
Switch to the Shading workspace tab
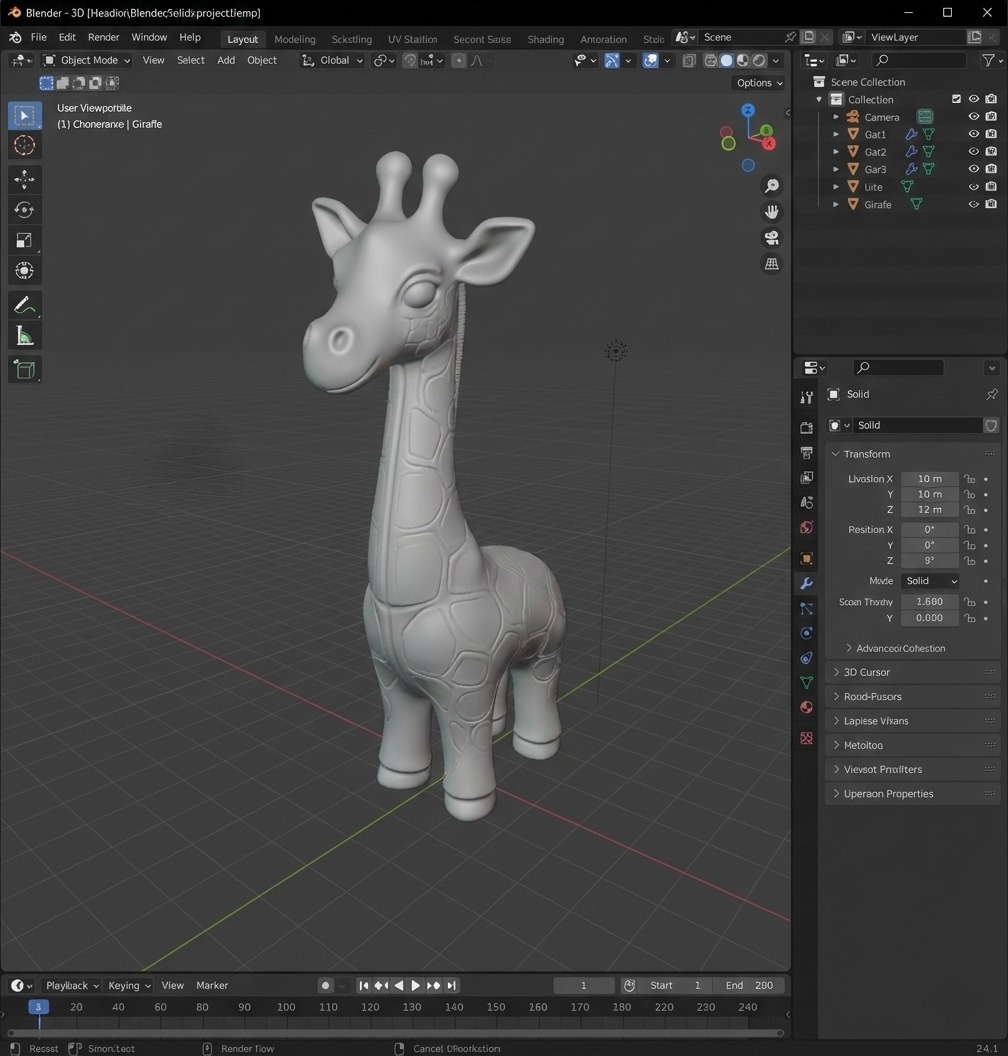tap(545, 37)
